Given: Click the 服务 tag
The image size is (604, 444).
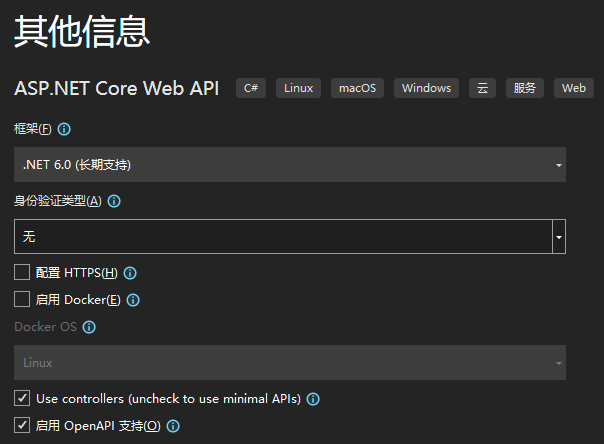Looking at the screenshot, I should pyautogui.click(x=525, y=88).
